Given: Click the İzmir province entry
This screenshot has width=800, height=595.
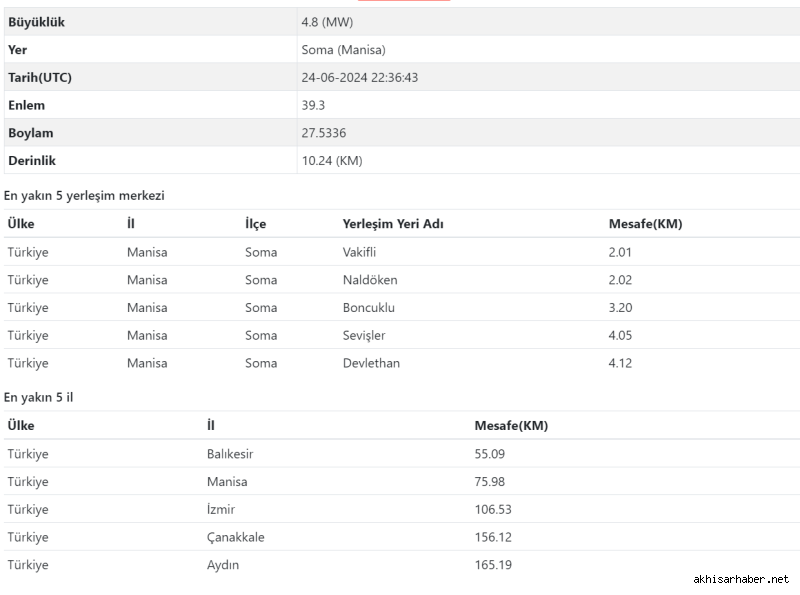Looking at the screenshot, I should (221, 509).
